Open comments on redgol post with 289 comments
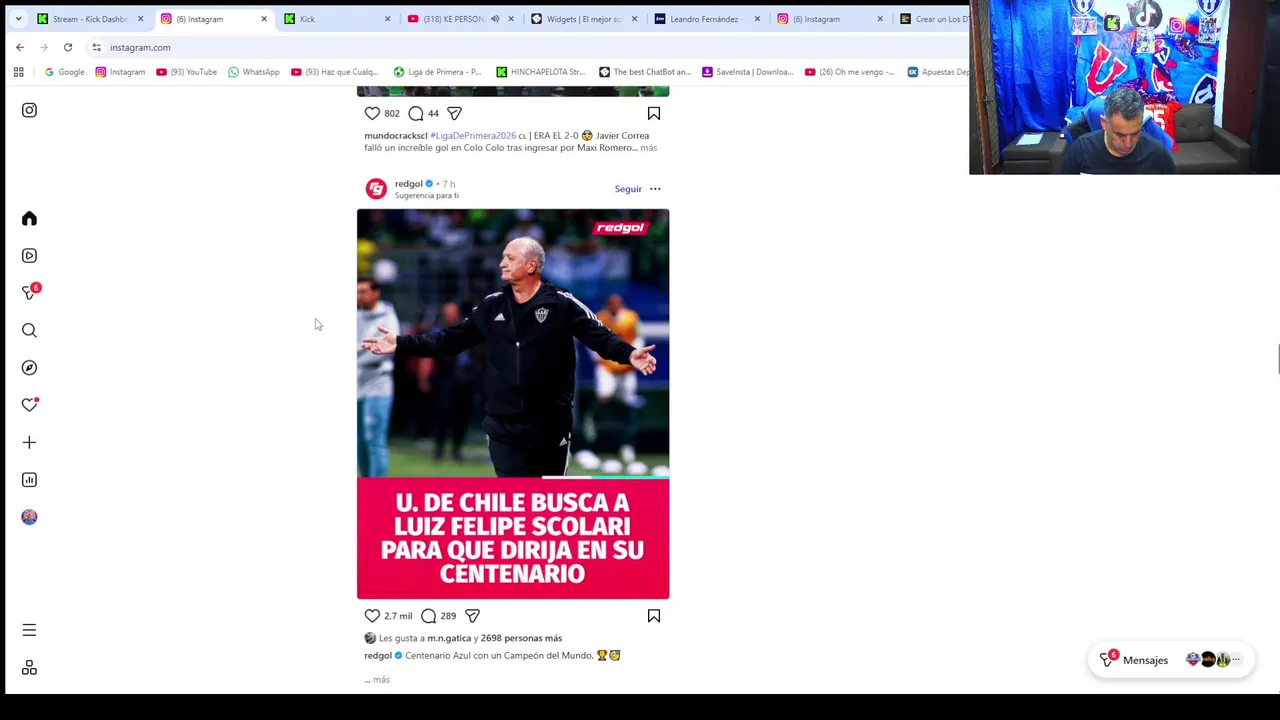1280x720 pixels. coord(429,616)
